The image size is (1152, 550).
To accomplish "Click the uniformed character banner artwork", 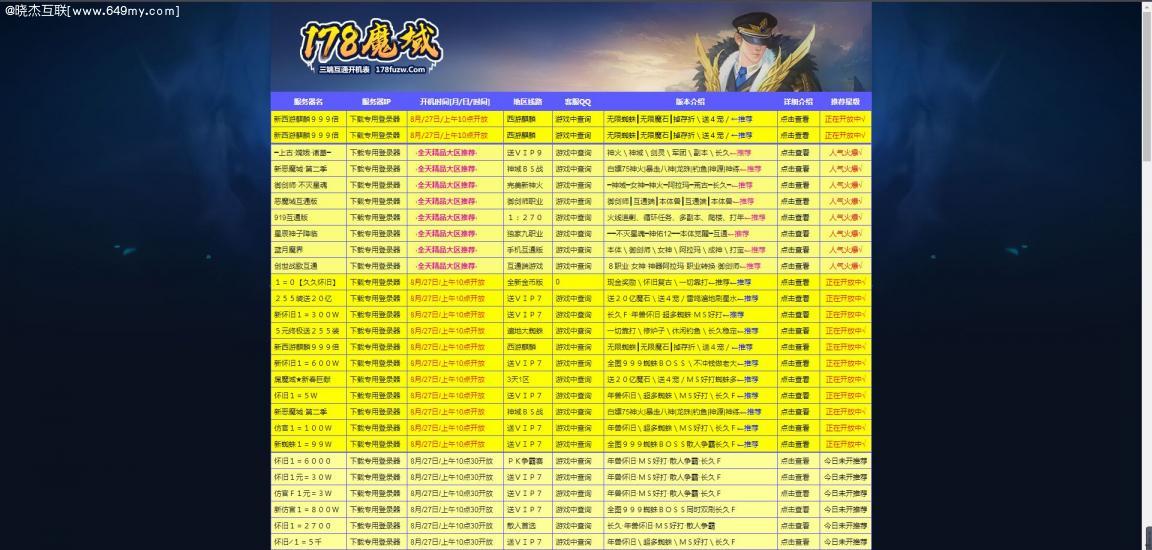I will pos(753,51).
